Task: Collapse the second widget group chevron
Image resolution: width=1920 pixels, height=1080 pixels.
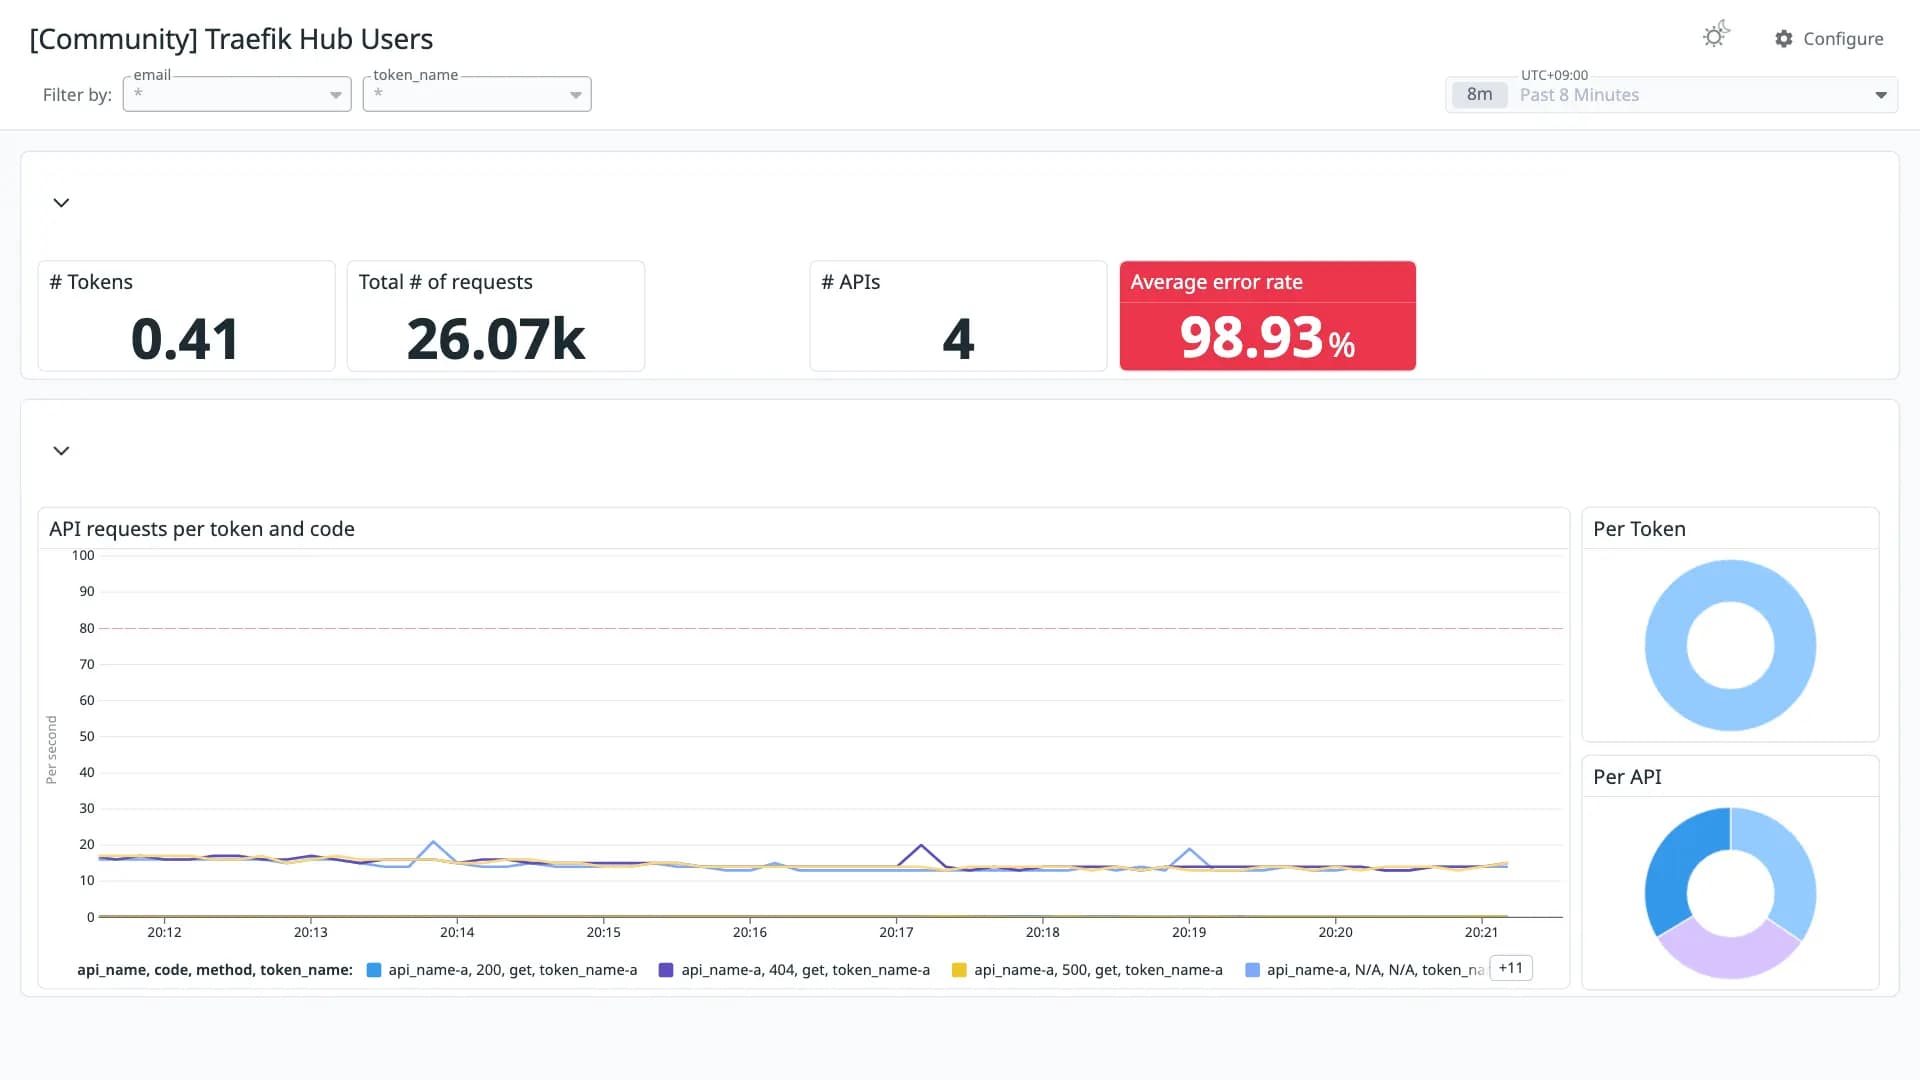Action: [61, 451]
